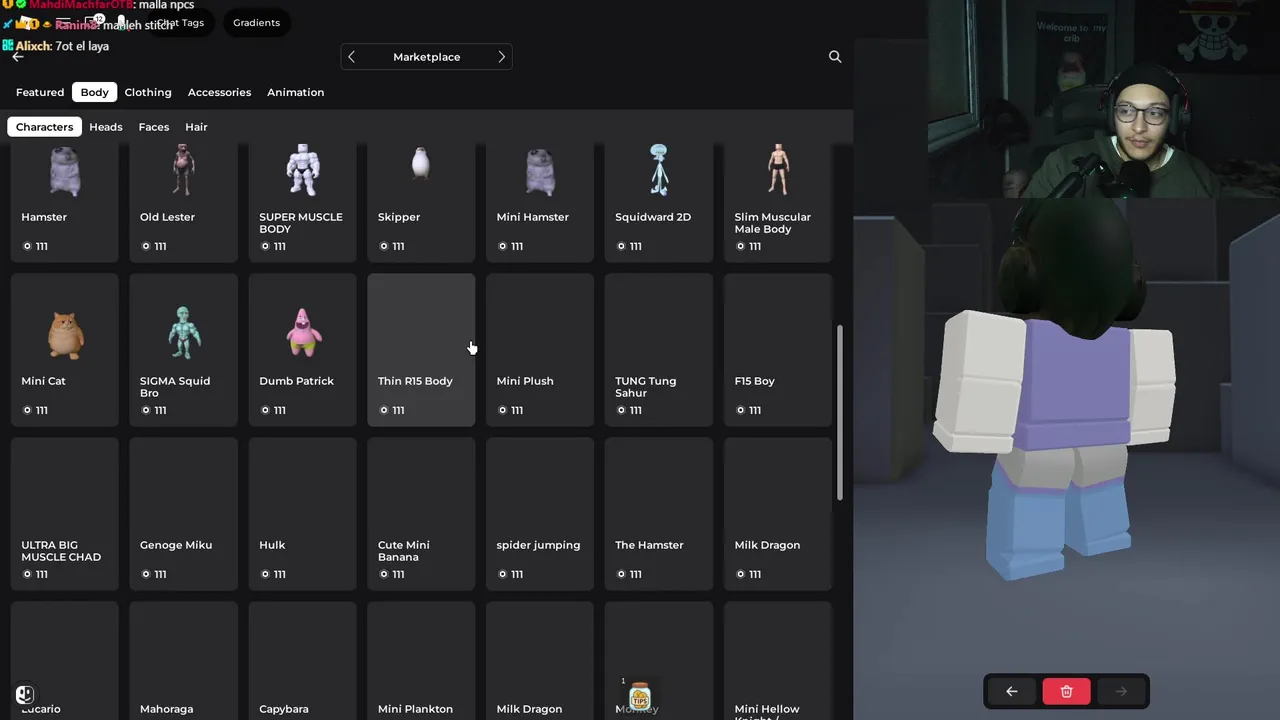
Task: Open the Genoge Miku card
Action: pos(184,514)
